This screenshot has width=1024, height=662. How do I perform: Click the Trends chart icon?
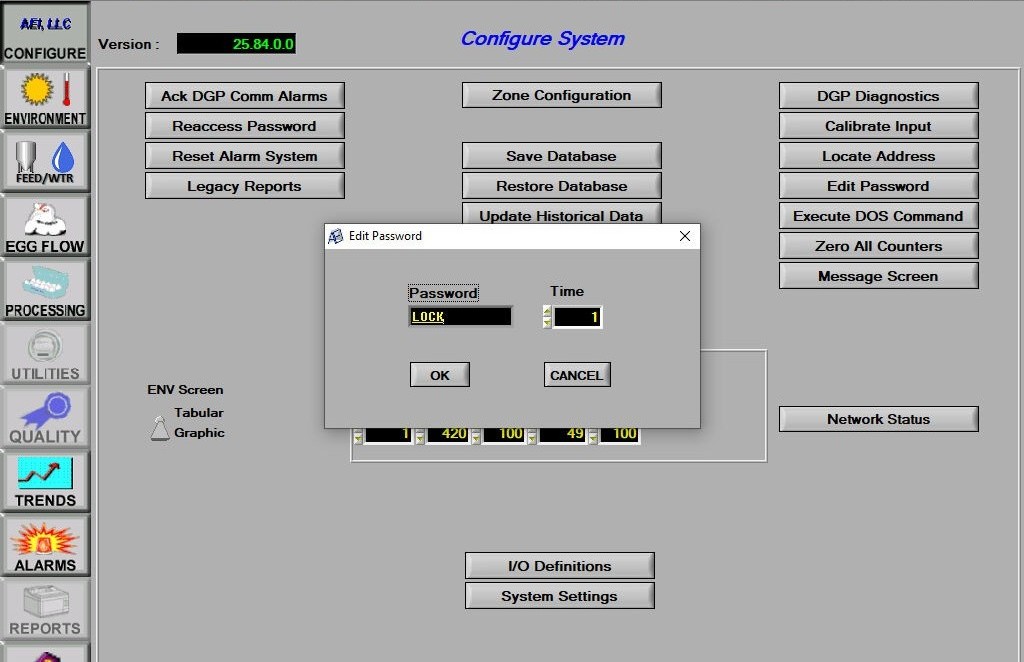44,481
